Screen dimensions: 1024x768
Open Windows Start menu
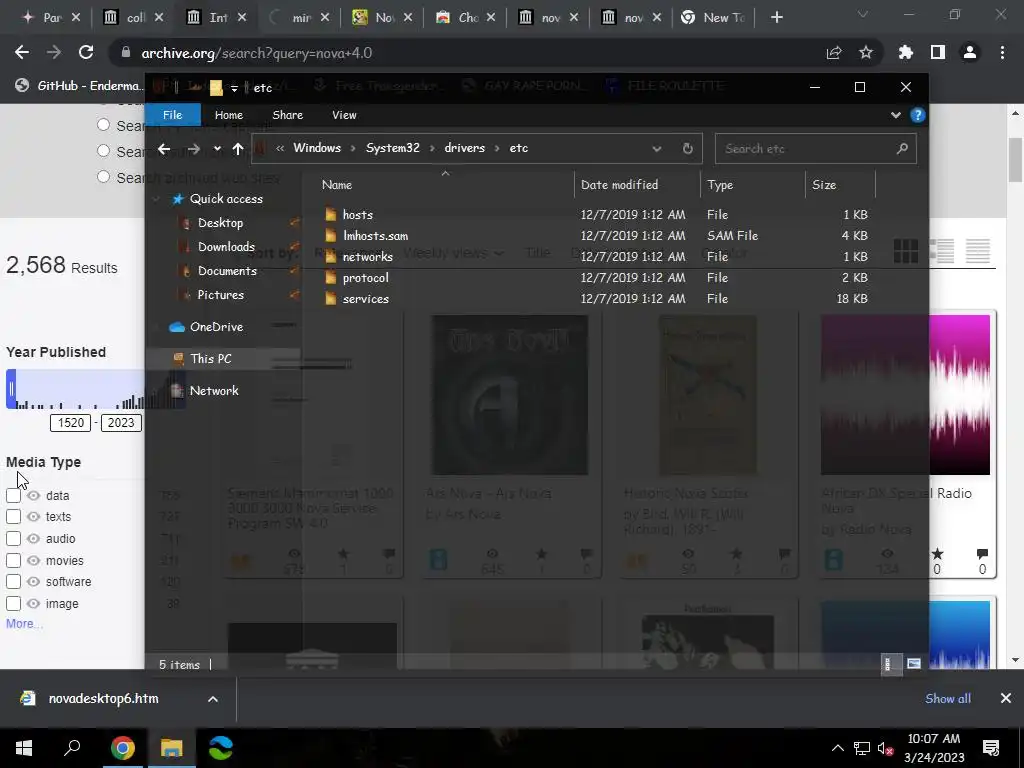[x=24, y=748]
